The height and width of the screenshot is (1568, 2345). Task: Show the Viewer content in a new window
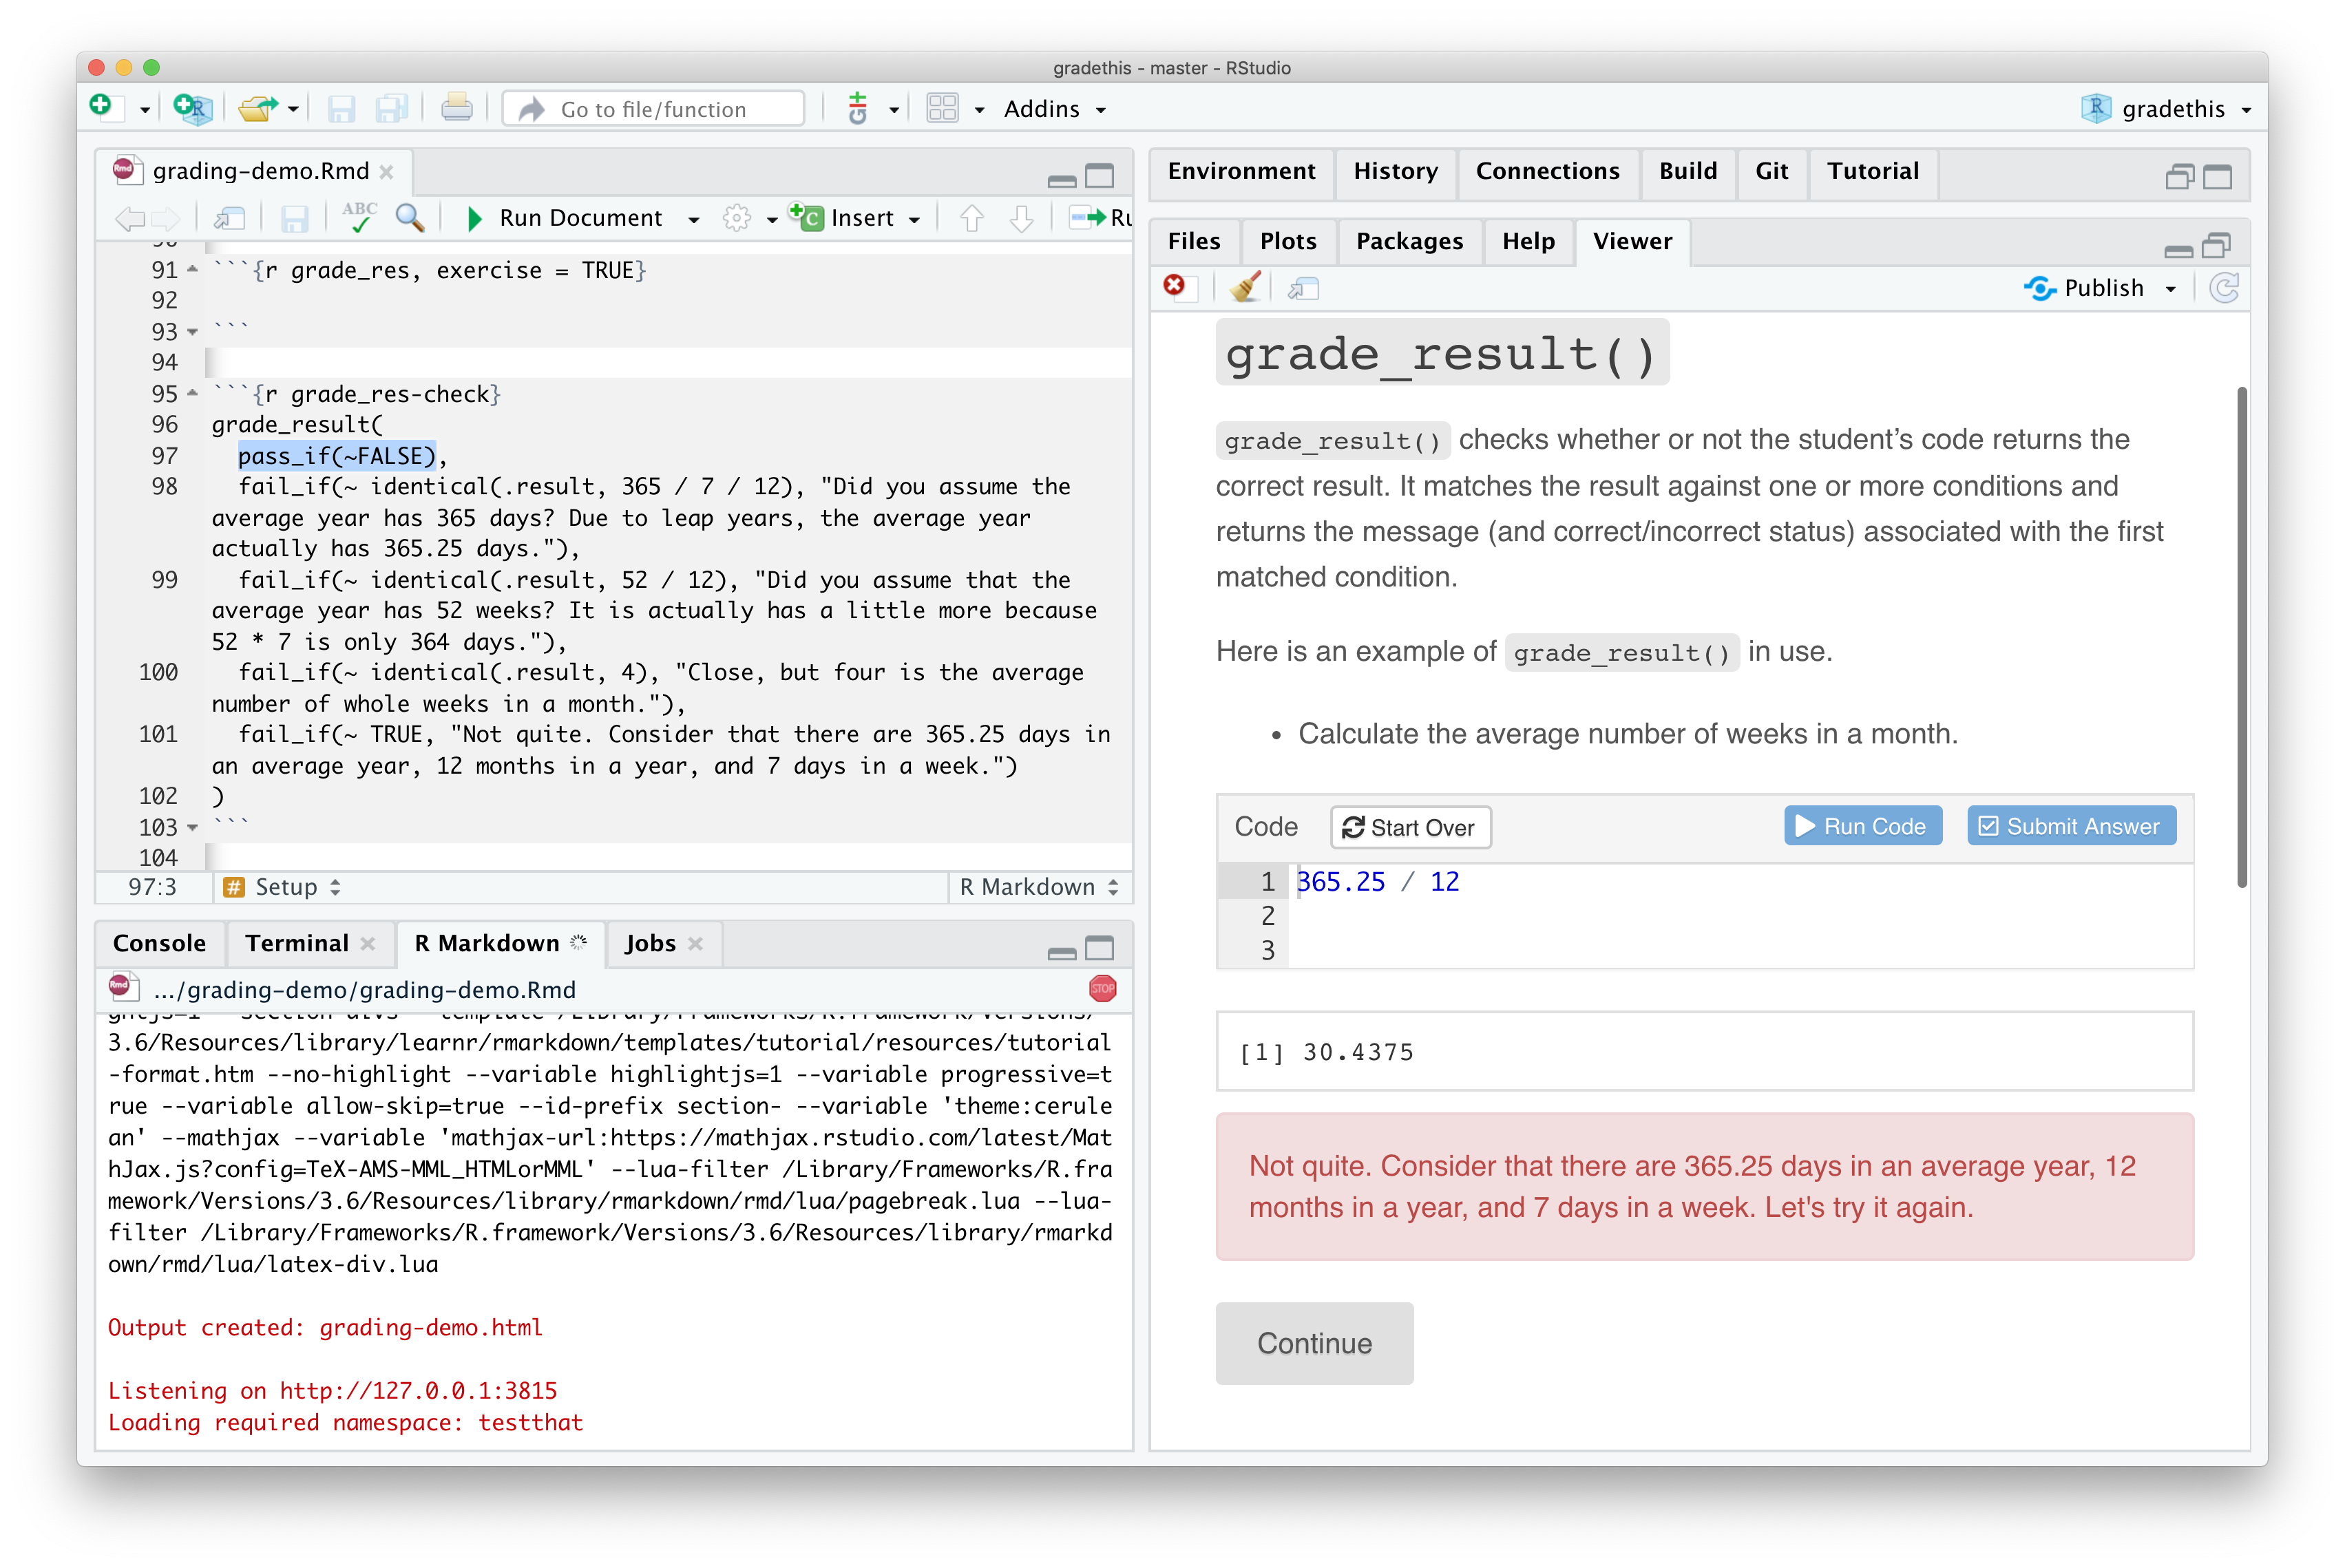click(1302, 288)
